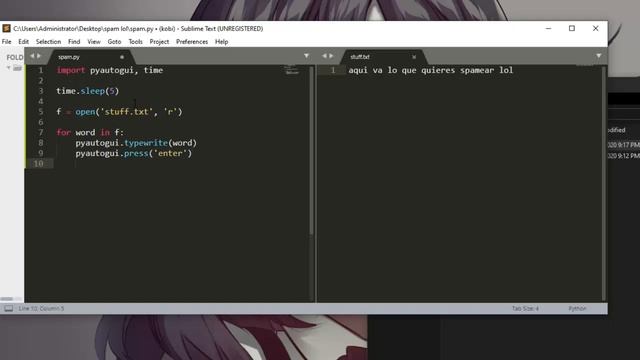Go to previous tab in right pane
Screen dimensions: 640x360
click(x=324, y=56)
